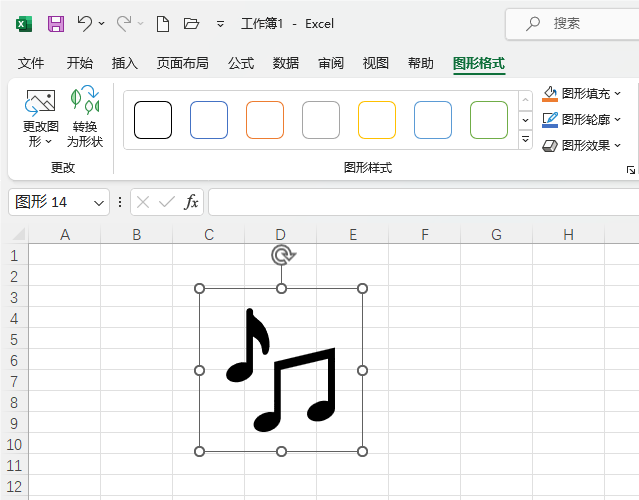Screen dimensions: 639x500
Task: Open the 文件 tab
Action: point(31,63)
